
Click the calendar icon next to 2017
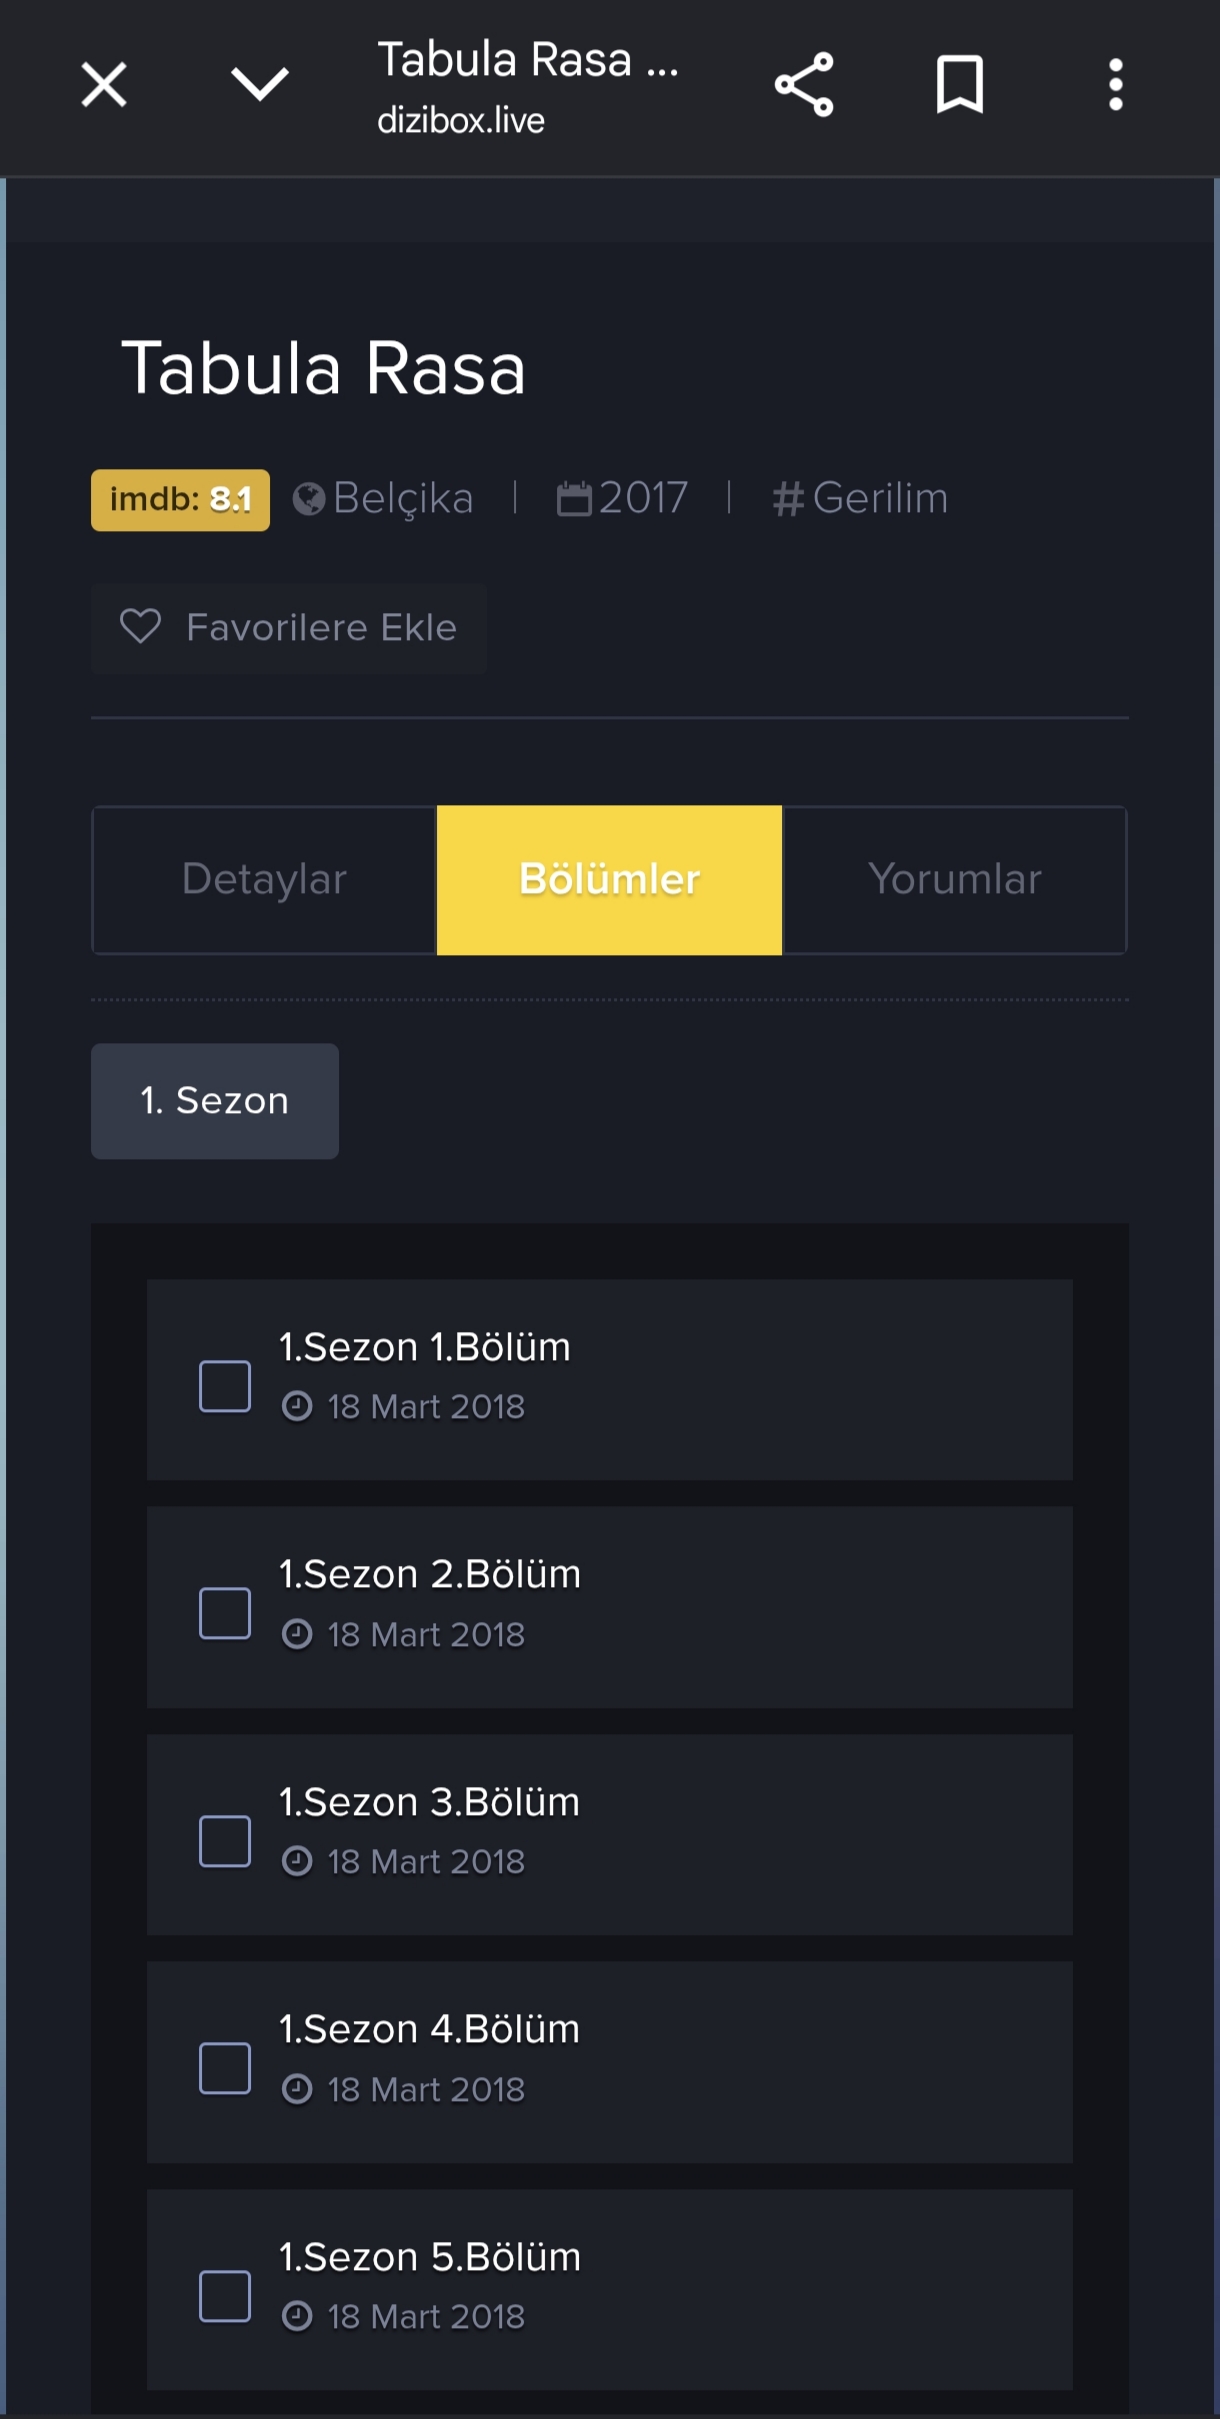point(574,498)
